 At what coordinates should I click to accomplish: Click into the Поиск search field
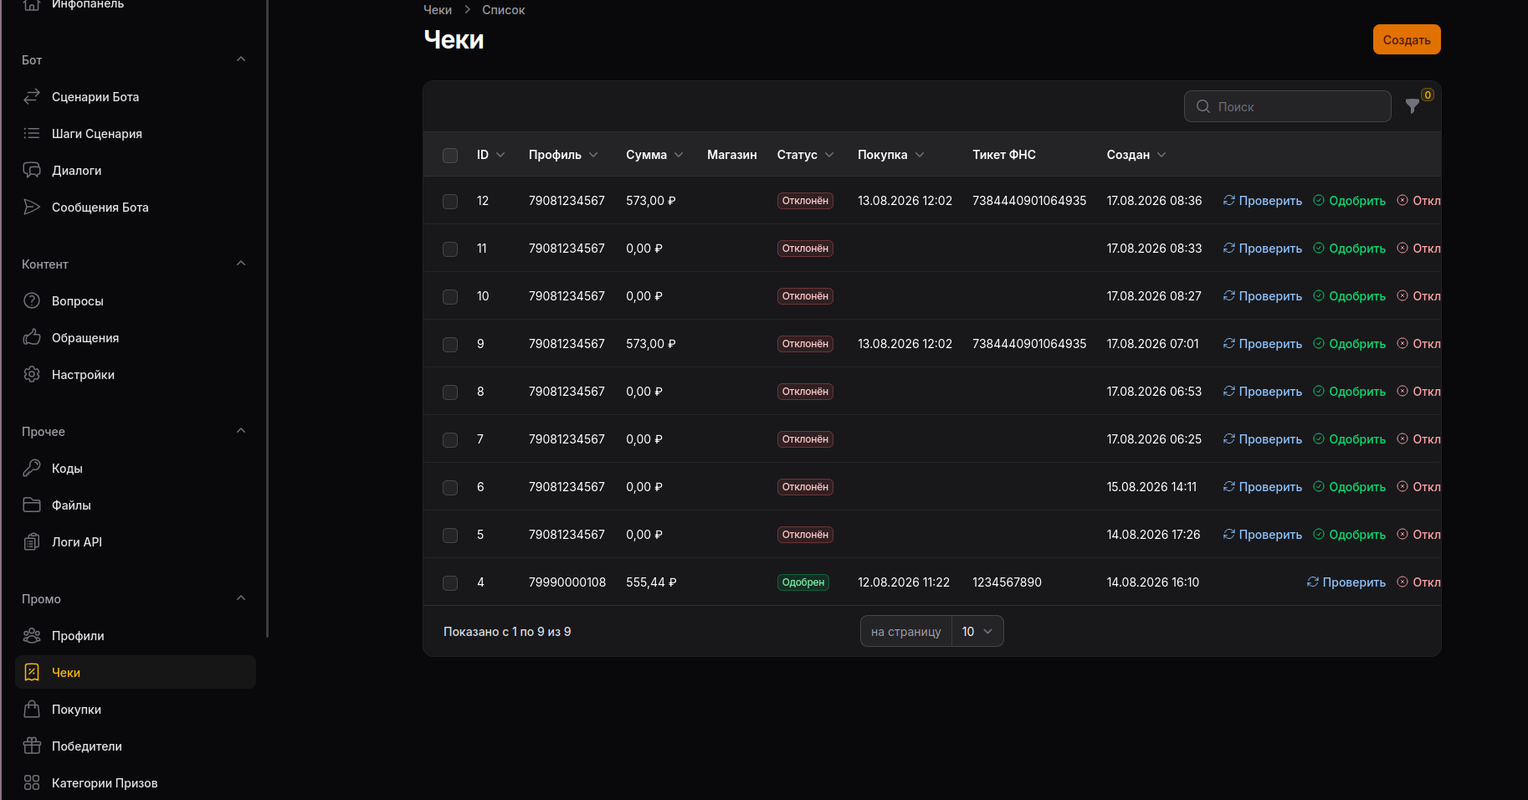(x=1287, y=106)
